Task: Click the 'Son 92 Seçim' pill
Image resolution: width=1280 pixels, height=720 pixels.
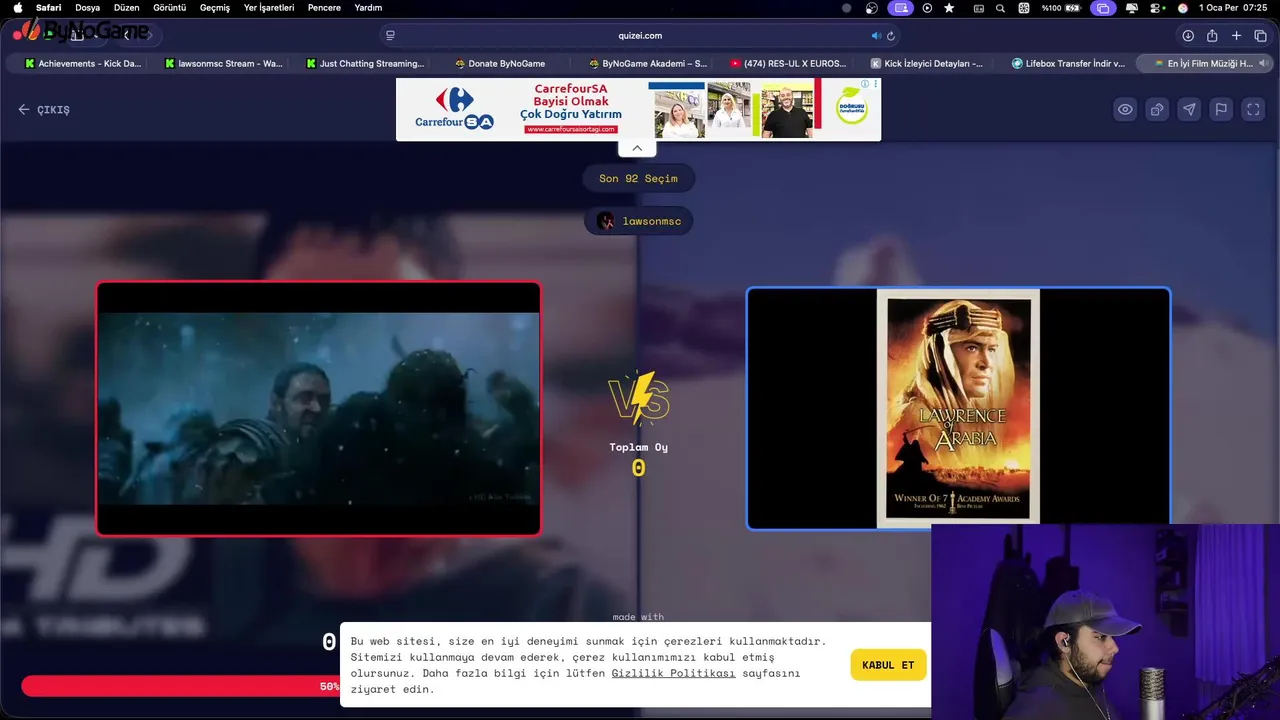Action: (x=638, y=178)
